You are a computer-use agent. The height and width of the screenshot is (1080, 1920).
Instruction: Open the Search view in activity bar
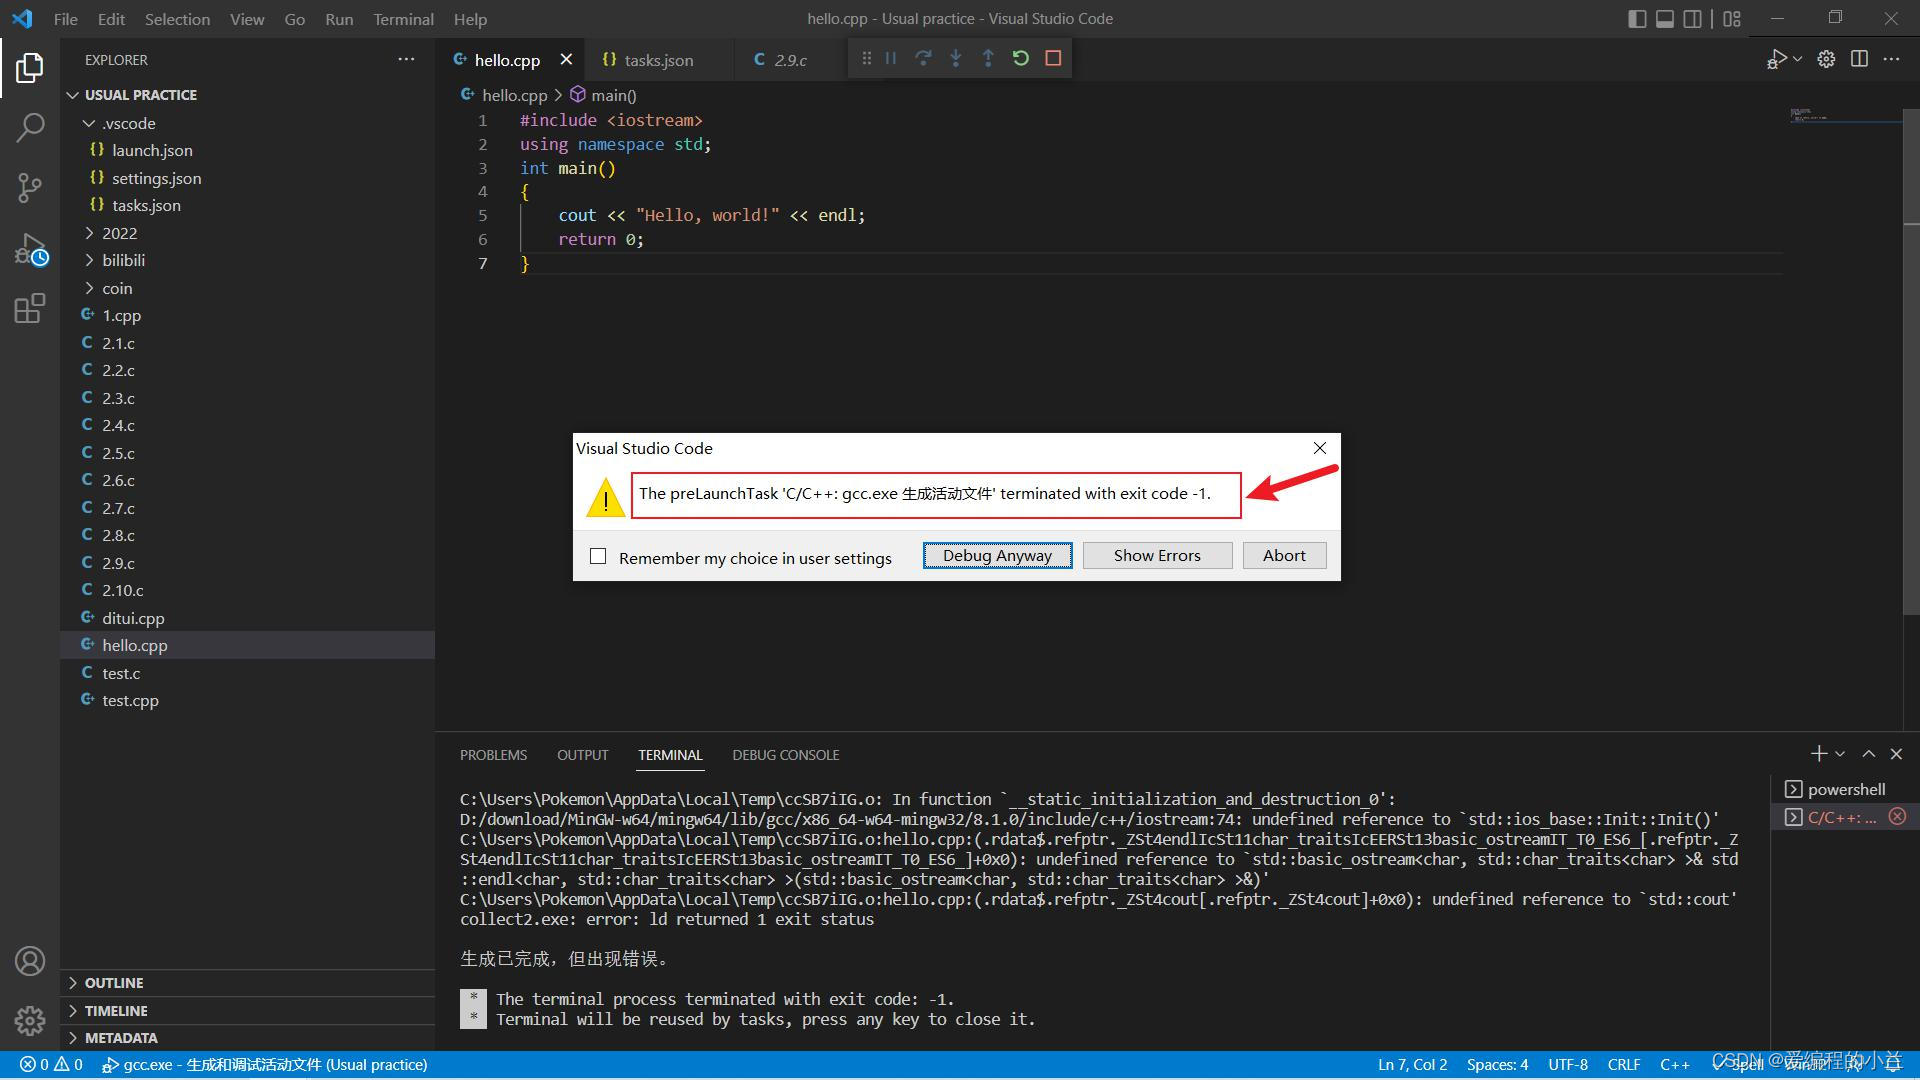30,127
